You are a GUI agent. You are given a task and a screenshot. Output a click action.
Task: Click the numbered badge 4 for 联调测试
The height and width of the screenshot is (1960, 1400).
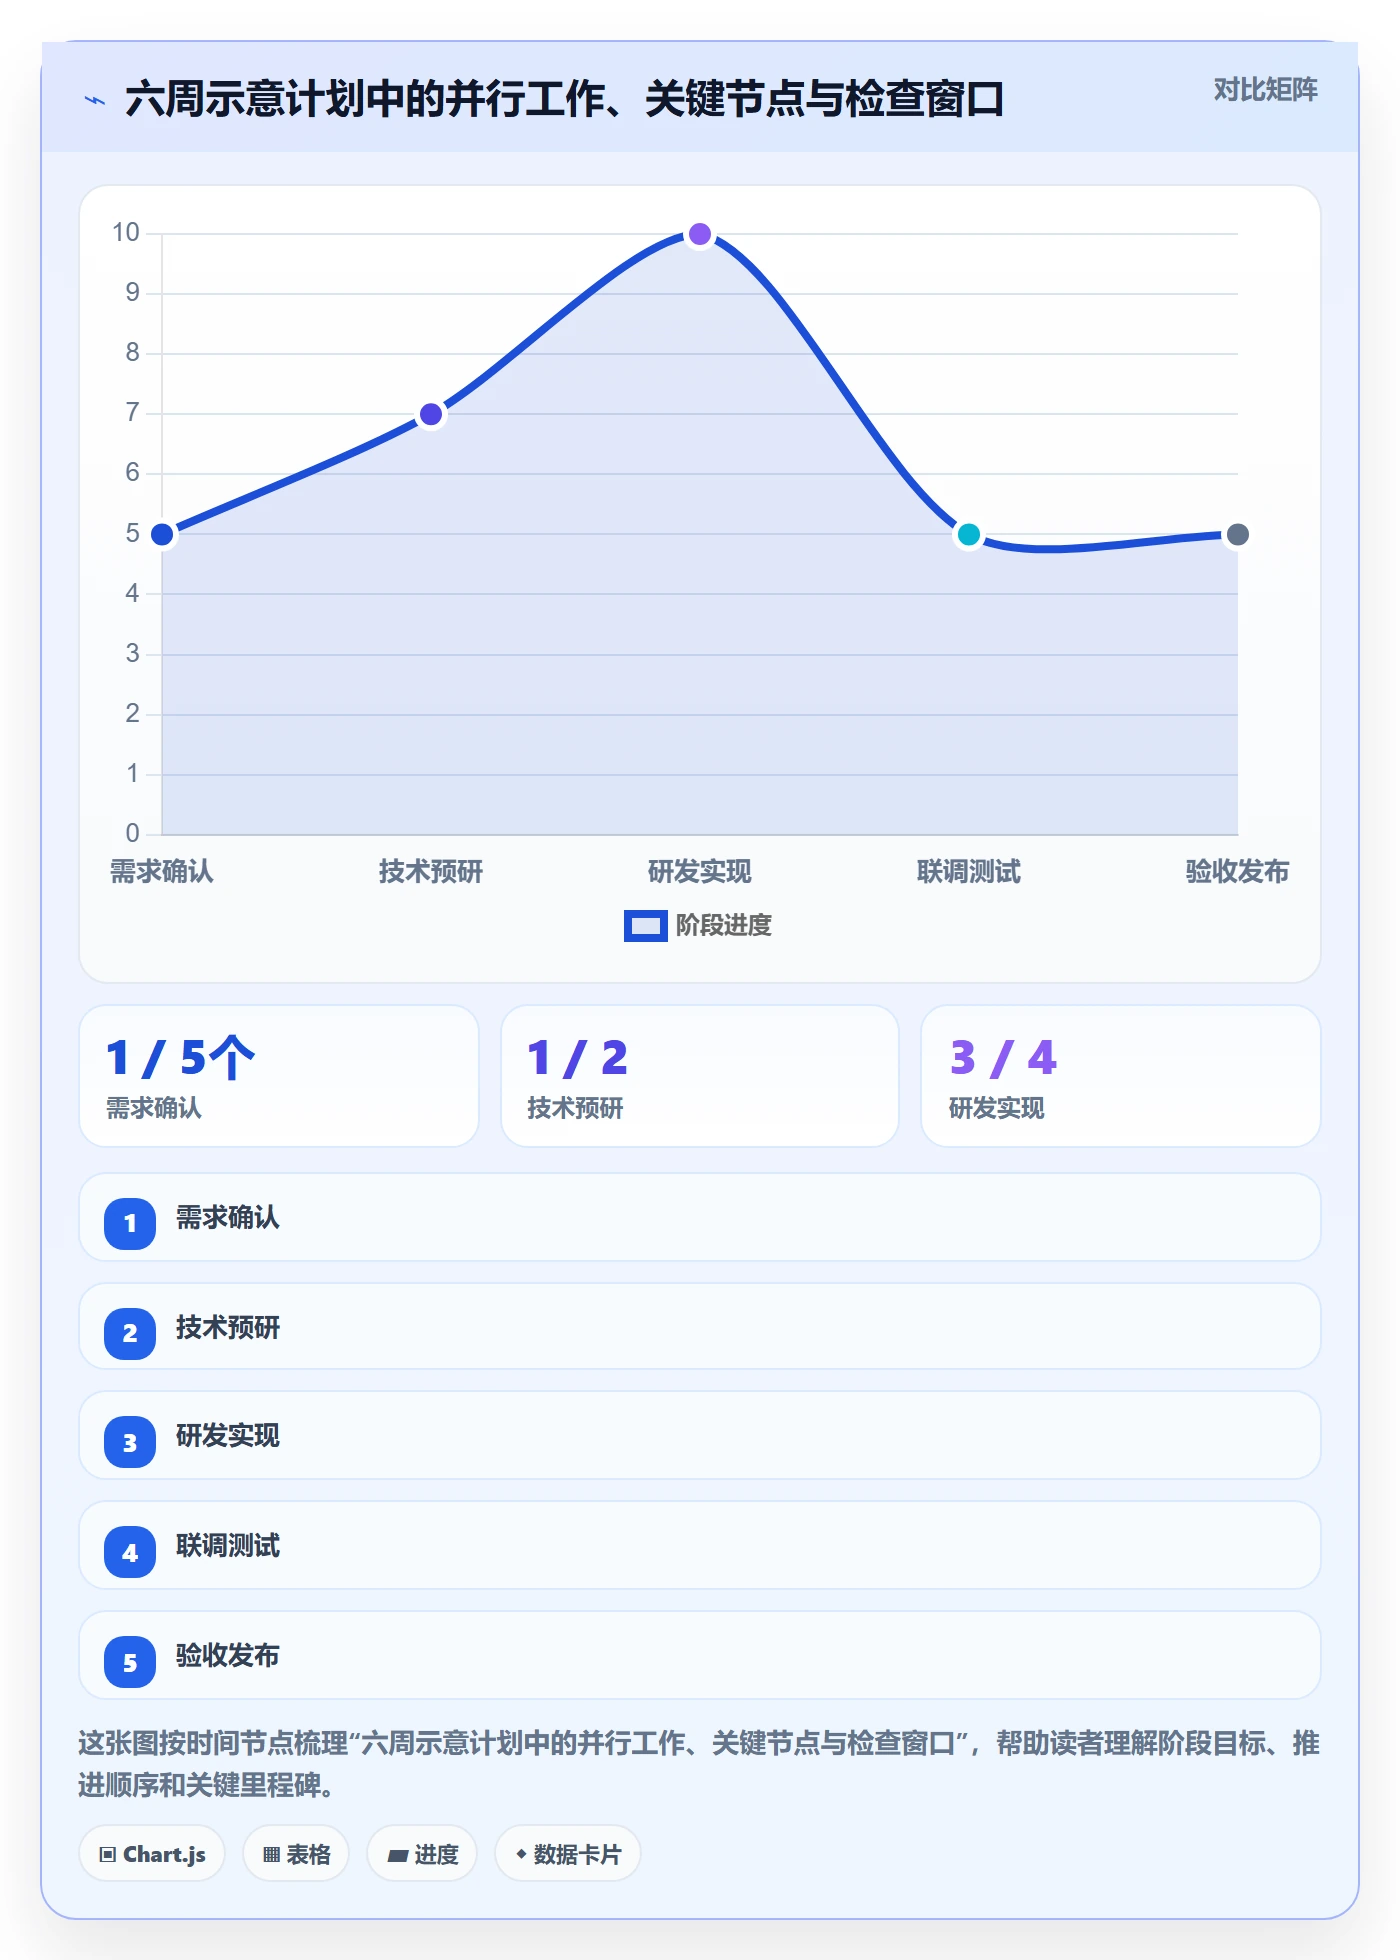point(130,1552)
